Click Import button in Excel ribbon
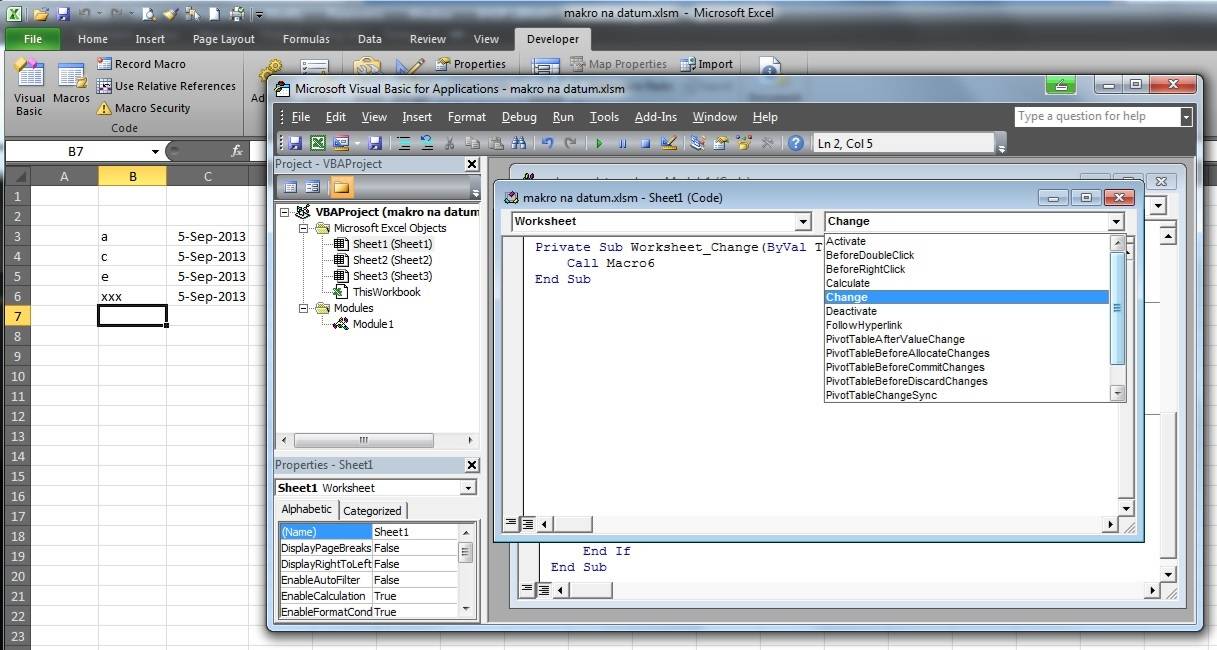Viewport: 1217px width, 650px height. click(x=706, y=64)
